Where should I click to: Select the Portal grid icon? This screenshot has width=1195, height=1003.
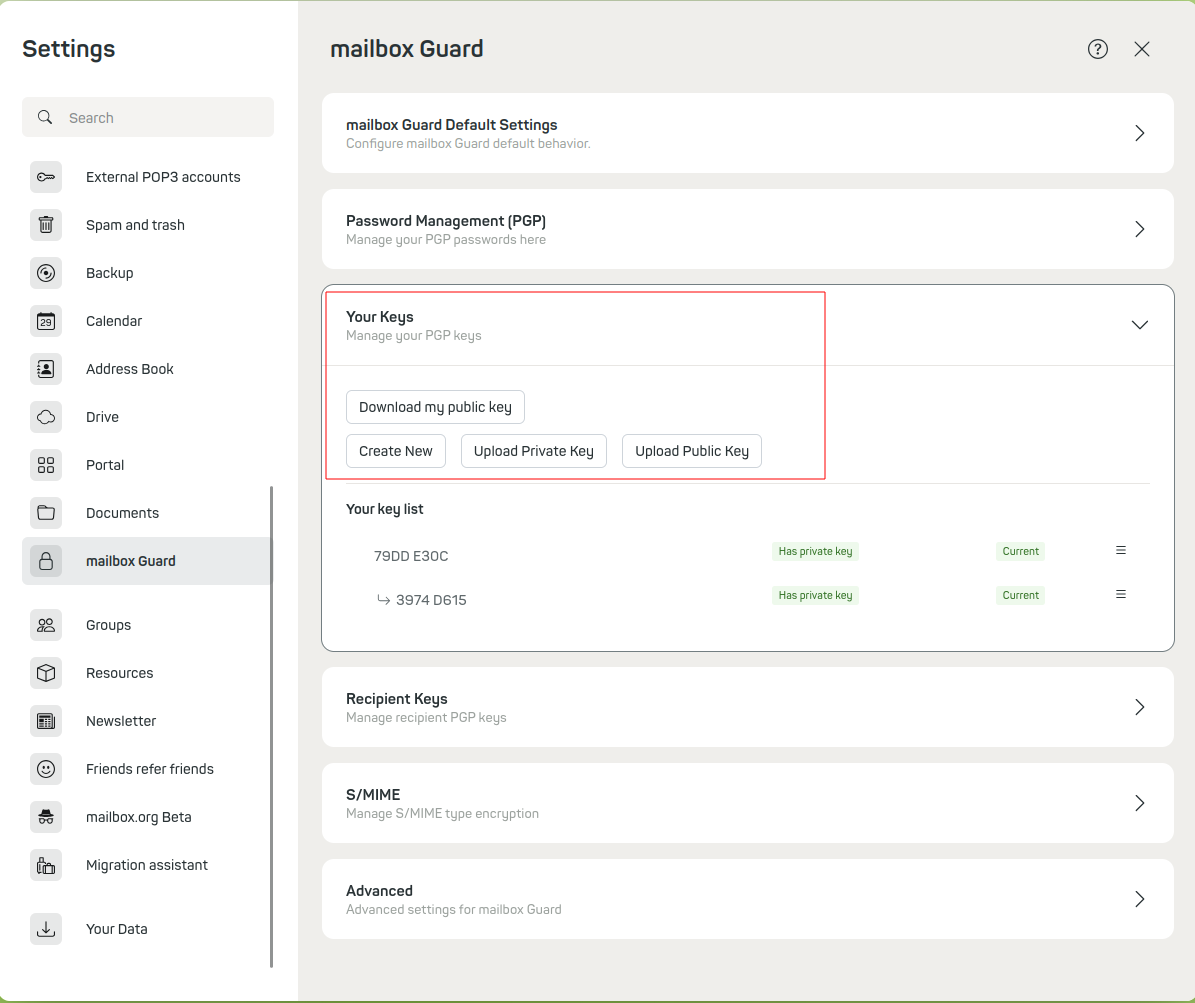[46, 465]
